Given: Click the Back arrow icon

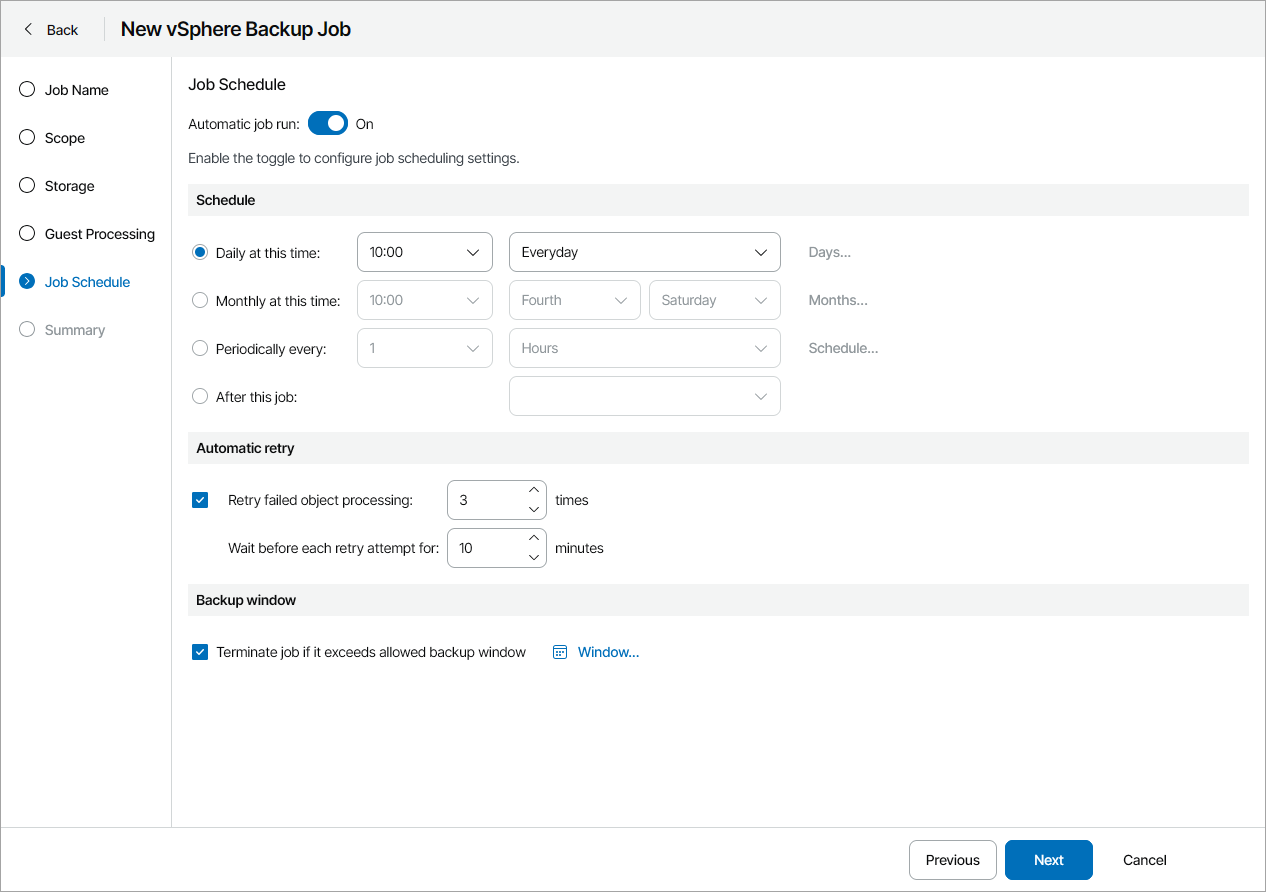Looking at the screenshot, I should click(28, 30).
